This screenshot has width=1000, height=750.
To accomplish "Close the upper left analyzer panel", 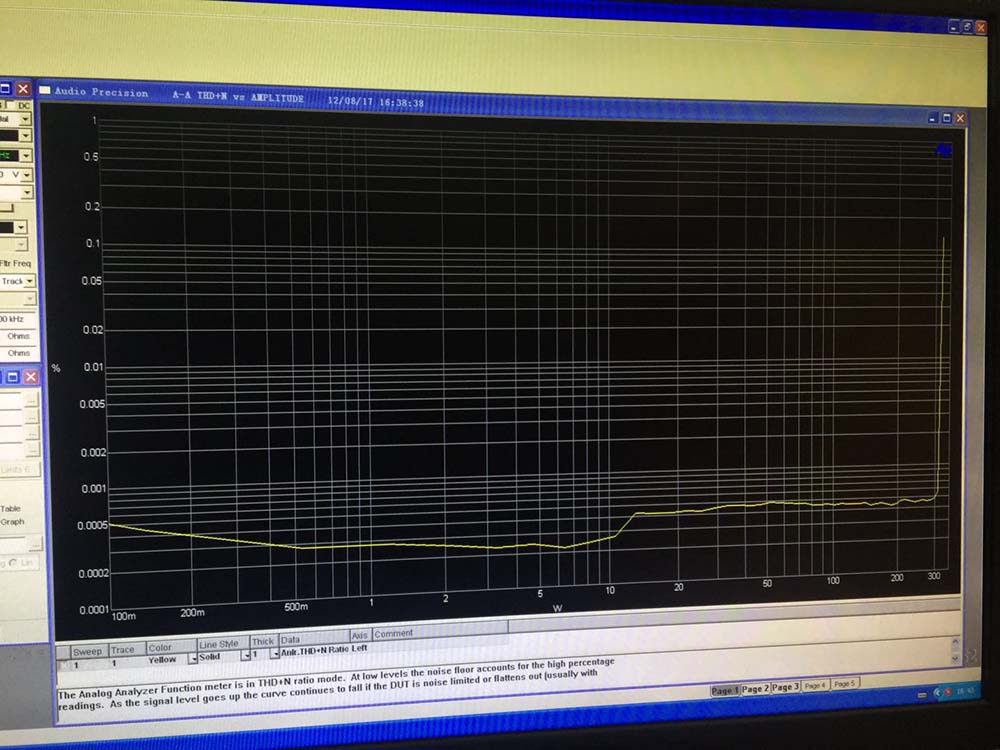I will click(23, 89).
